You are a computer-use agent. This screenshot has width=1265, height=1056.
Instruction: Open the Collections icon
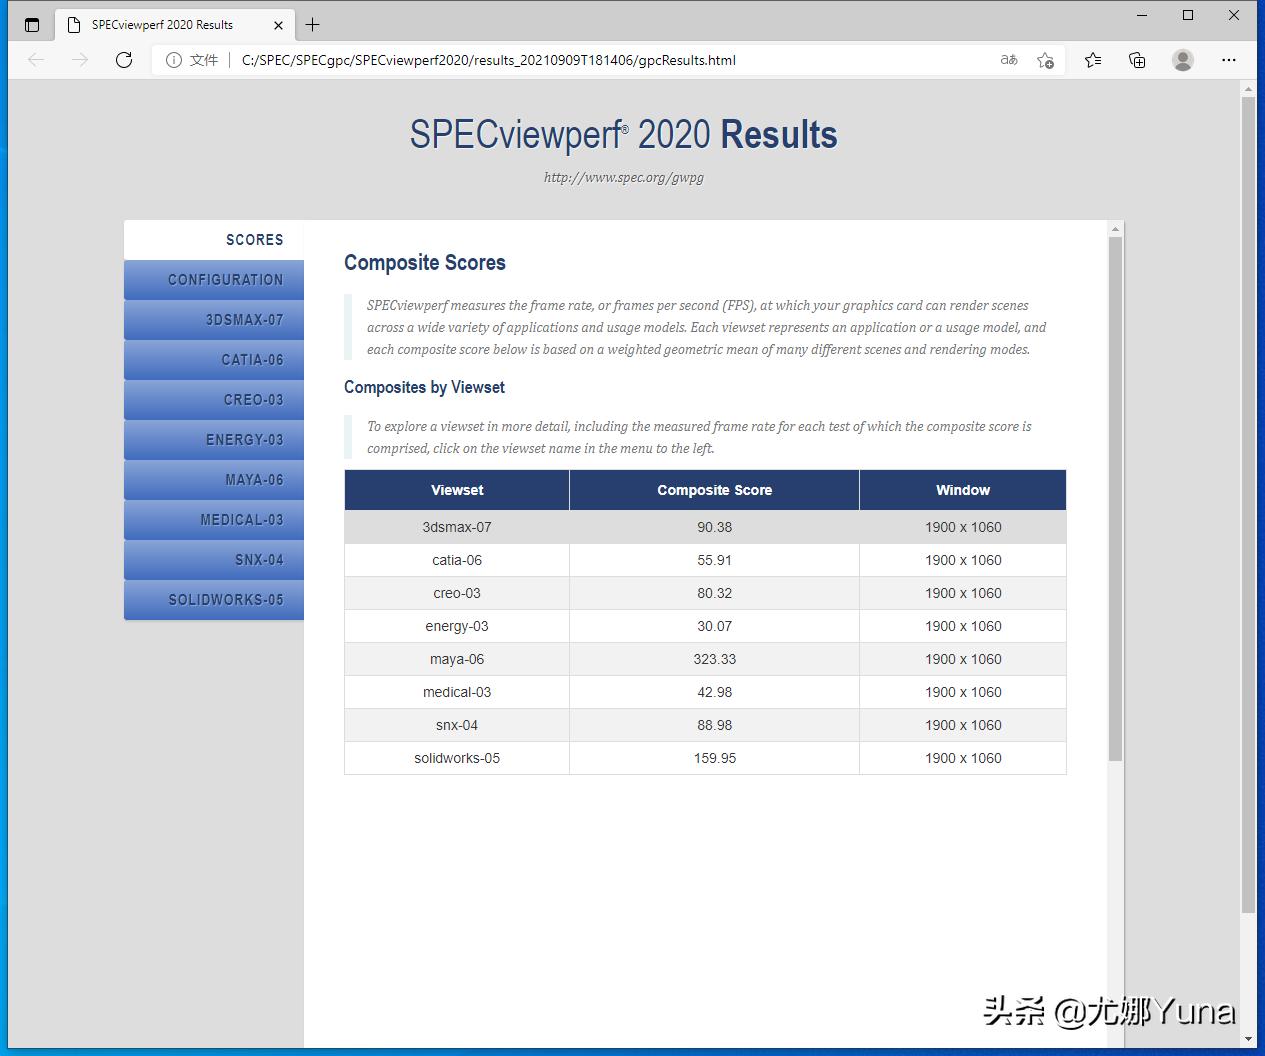click(1137, 60)
